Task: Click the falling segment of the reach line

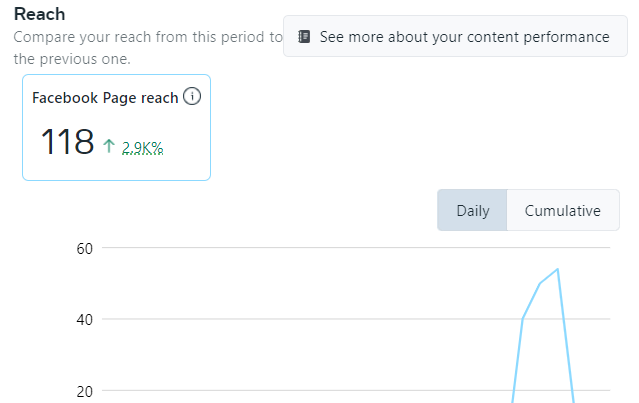Action: pyautogui.click(x=566, y=340)
